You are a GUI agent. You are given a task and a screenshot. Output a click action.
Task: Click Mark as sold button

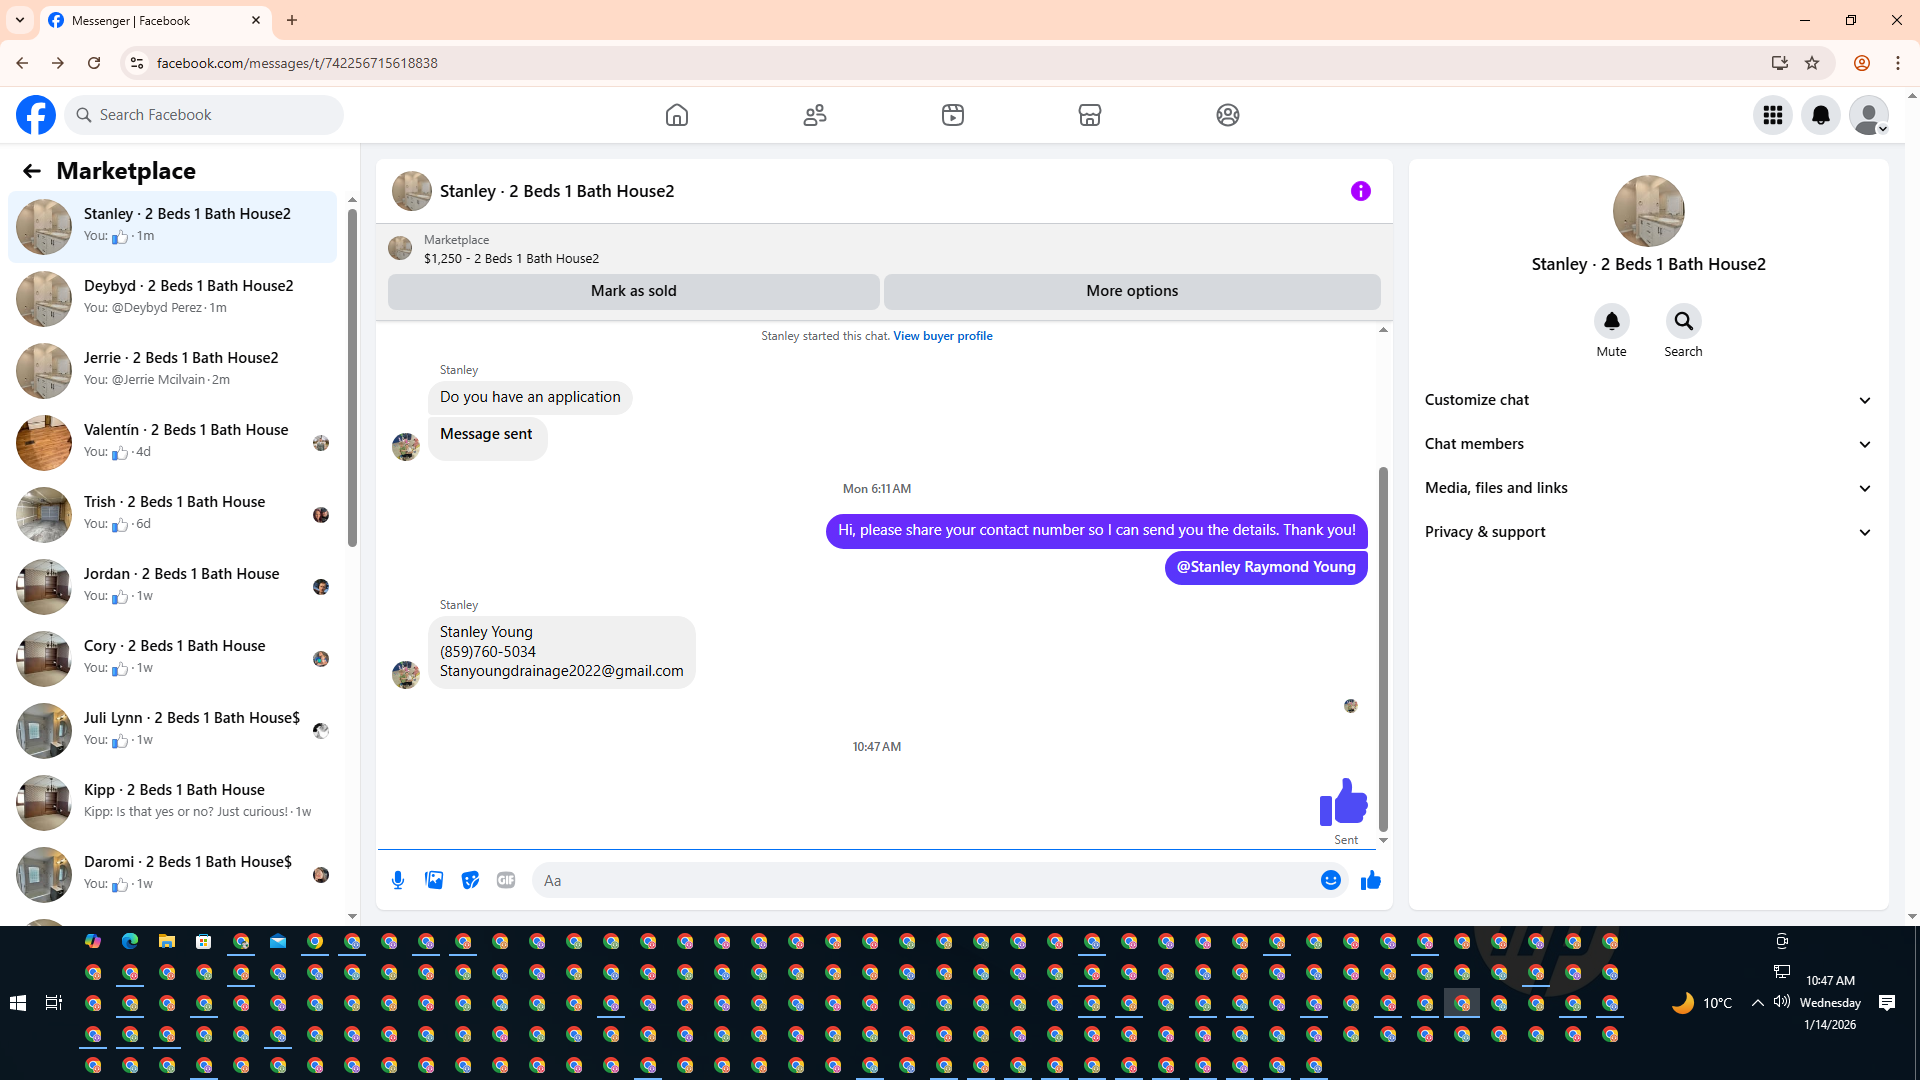[633, 291]
